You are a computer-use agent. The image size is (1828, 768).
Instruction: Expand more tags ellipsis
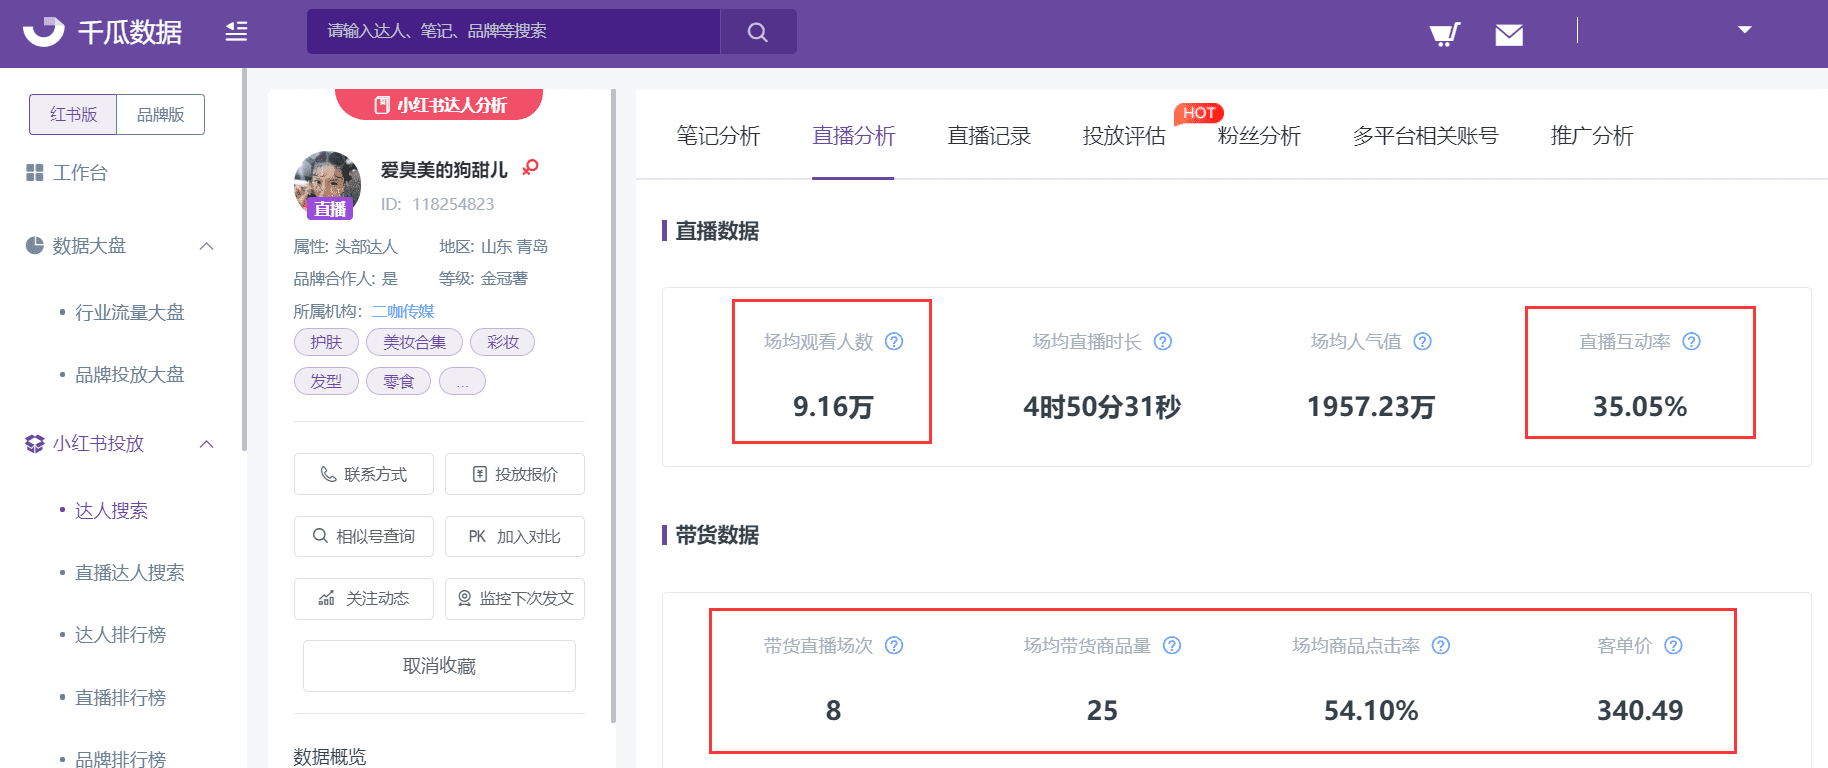[462, 381]
